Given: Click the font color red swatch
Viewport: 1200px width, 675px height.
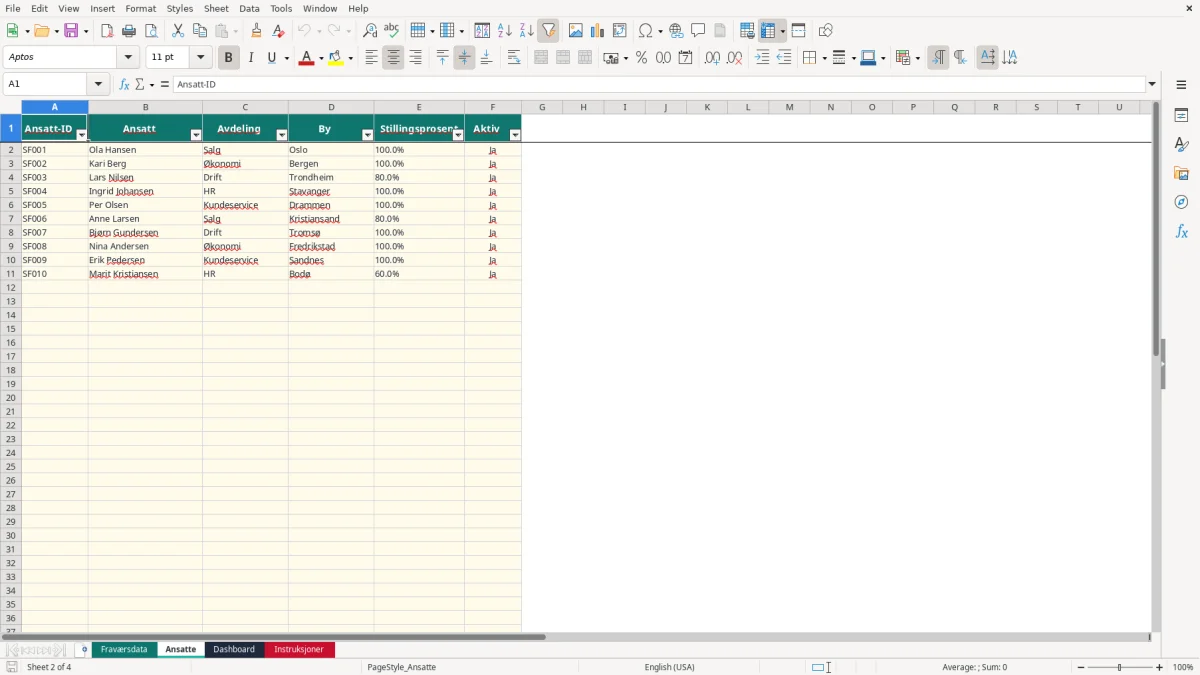Looking at the screenshot, I should coord(306,58).
